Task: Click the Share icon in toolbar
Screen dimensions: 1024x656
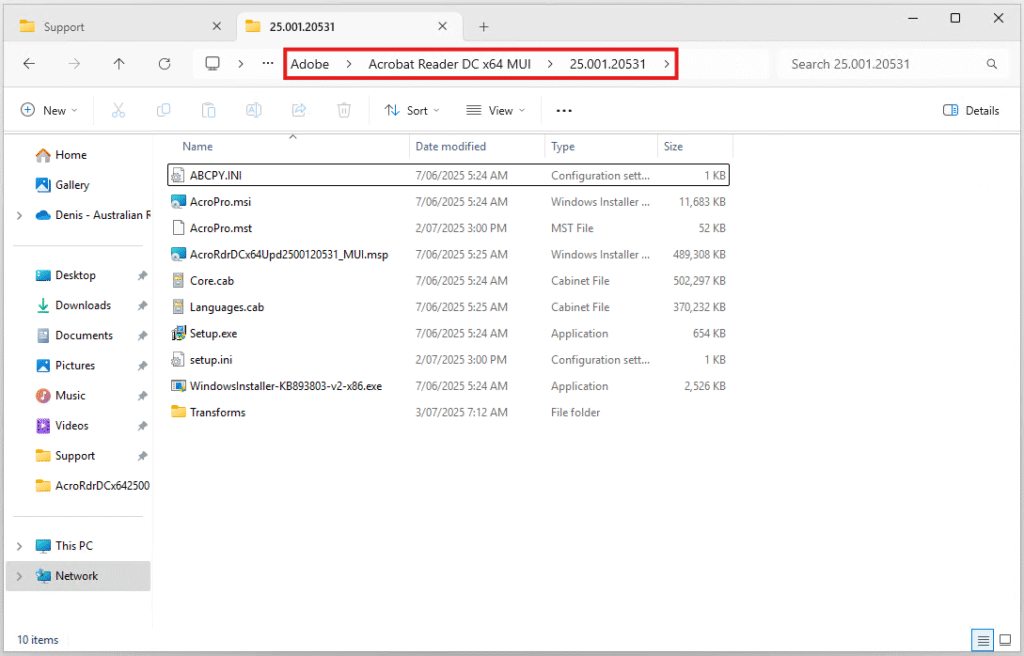Action: click(299, 111)
